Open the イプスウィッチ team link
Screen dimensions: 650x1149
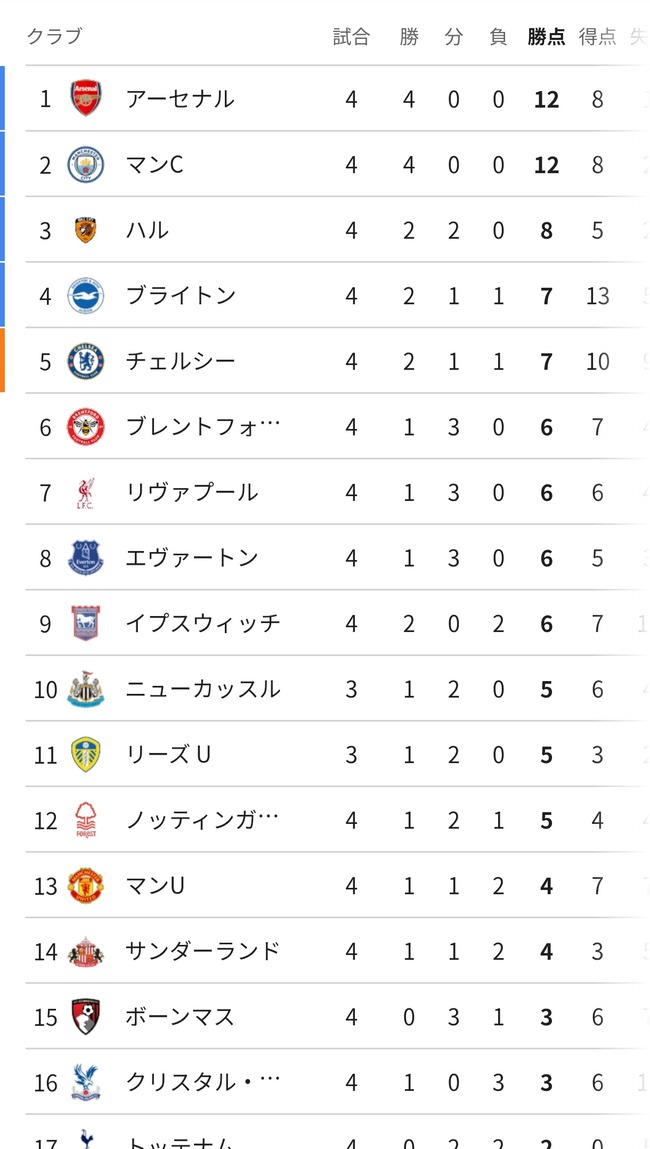pos(203,624)
